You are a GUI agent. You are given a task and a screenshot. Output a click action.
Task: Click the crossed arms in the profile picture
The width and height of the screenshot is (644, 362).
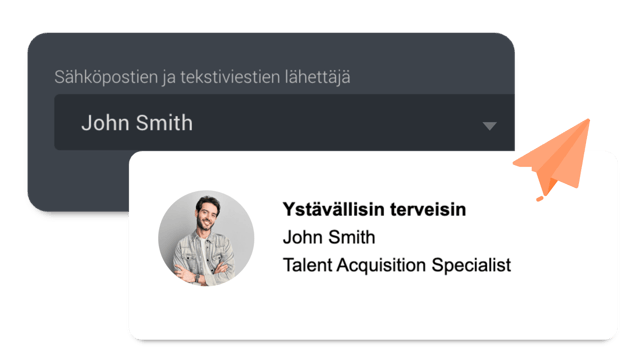(202, 271)
